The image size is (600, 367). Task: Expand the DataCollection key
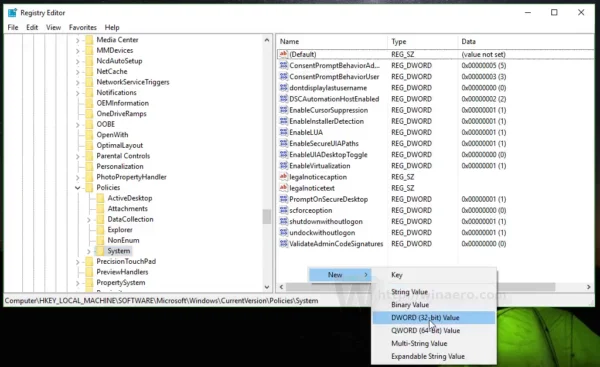(89, 219)
